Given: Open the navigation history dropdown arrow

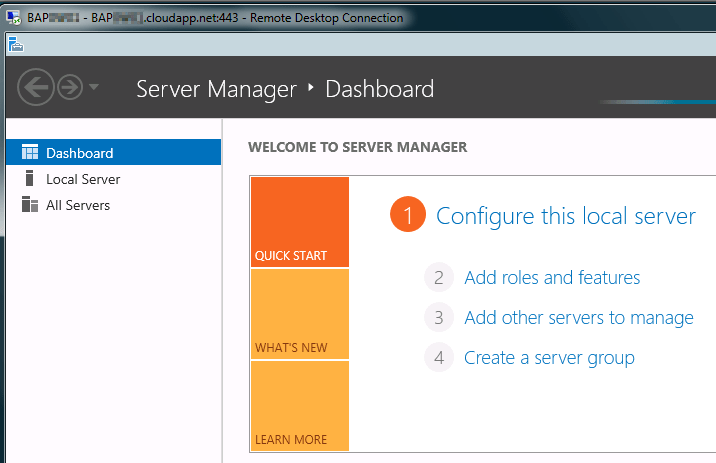Looking at the screenshot, I should 94,87.
